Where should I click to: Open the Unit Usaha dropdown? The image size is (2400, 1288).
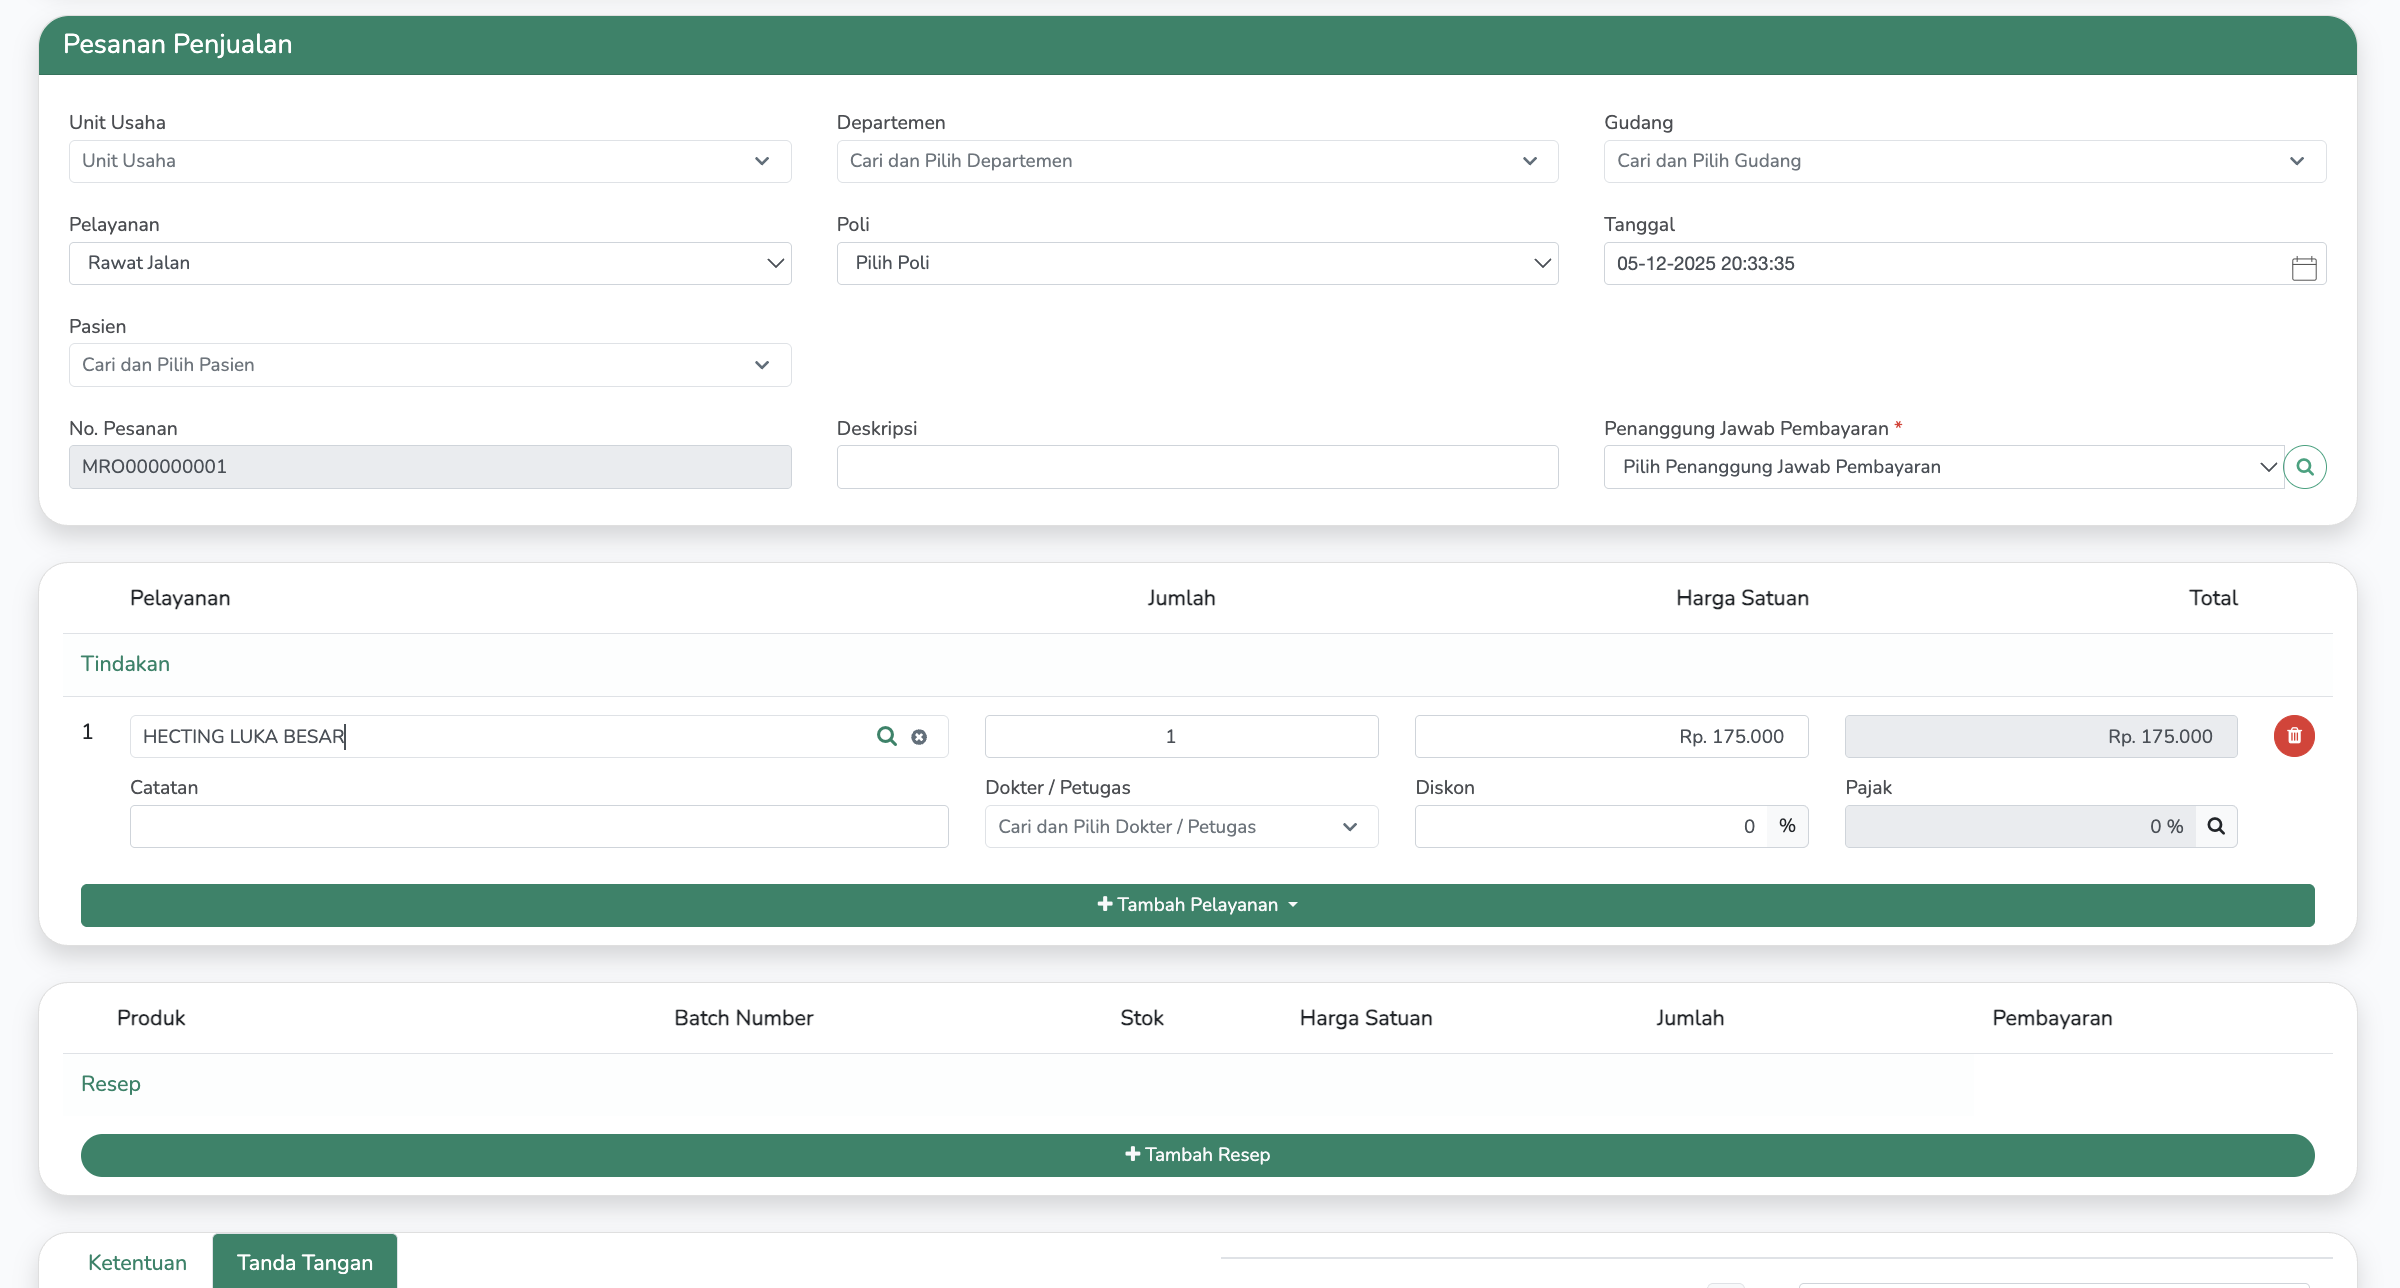429,161
